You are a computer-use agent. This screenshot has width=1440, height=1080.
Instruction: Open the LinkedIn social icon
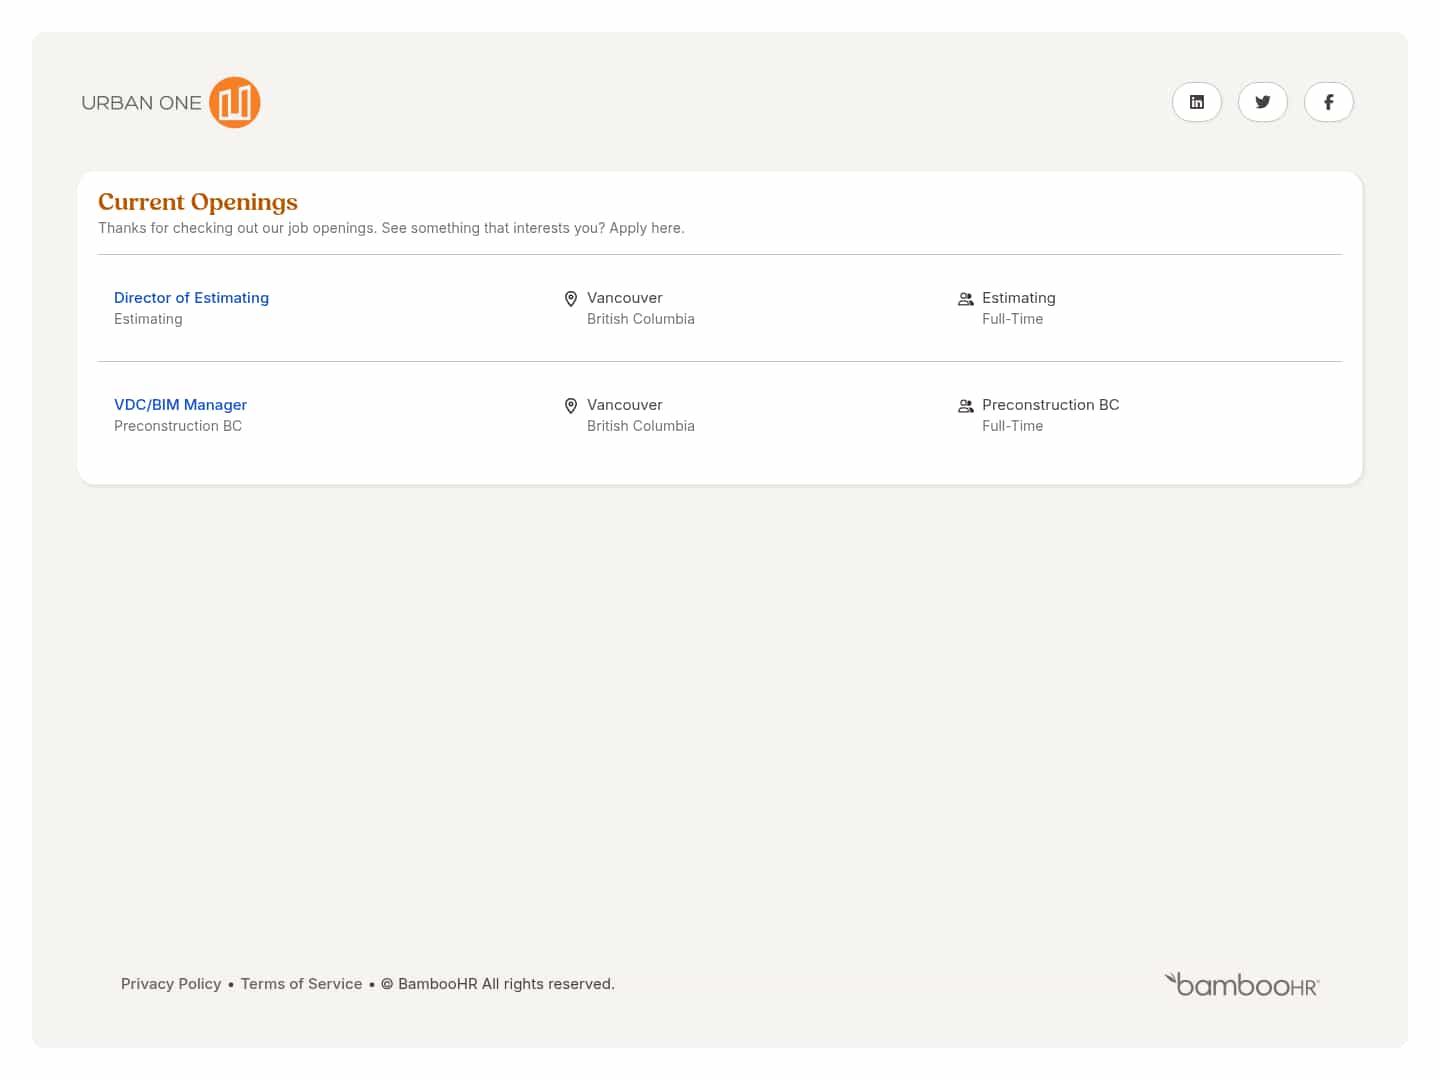[x=1197, y=102]
